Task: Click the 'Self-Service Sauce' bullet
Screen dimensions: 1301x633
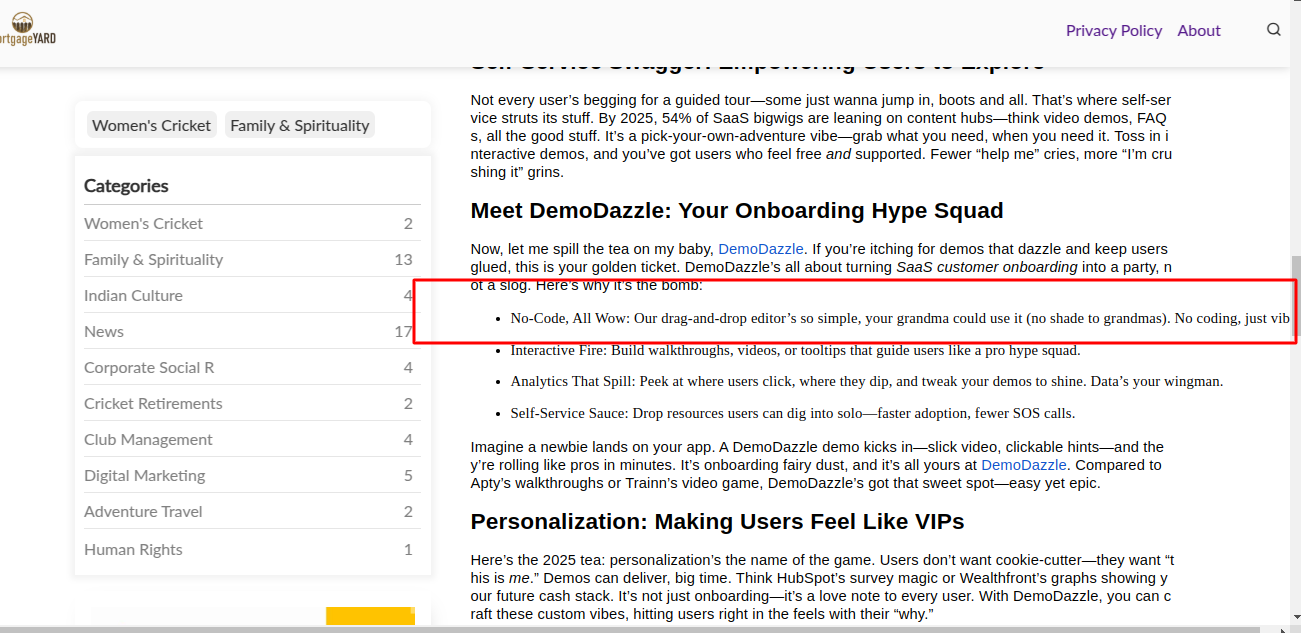Action: pos(793,413)
